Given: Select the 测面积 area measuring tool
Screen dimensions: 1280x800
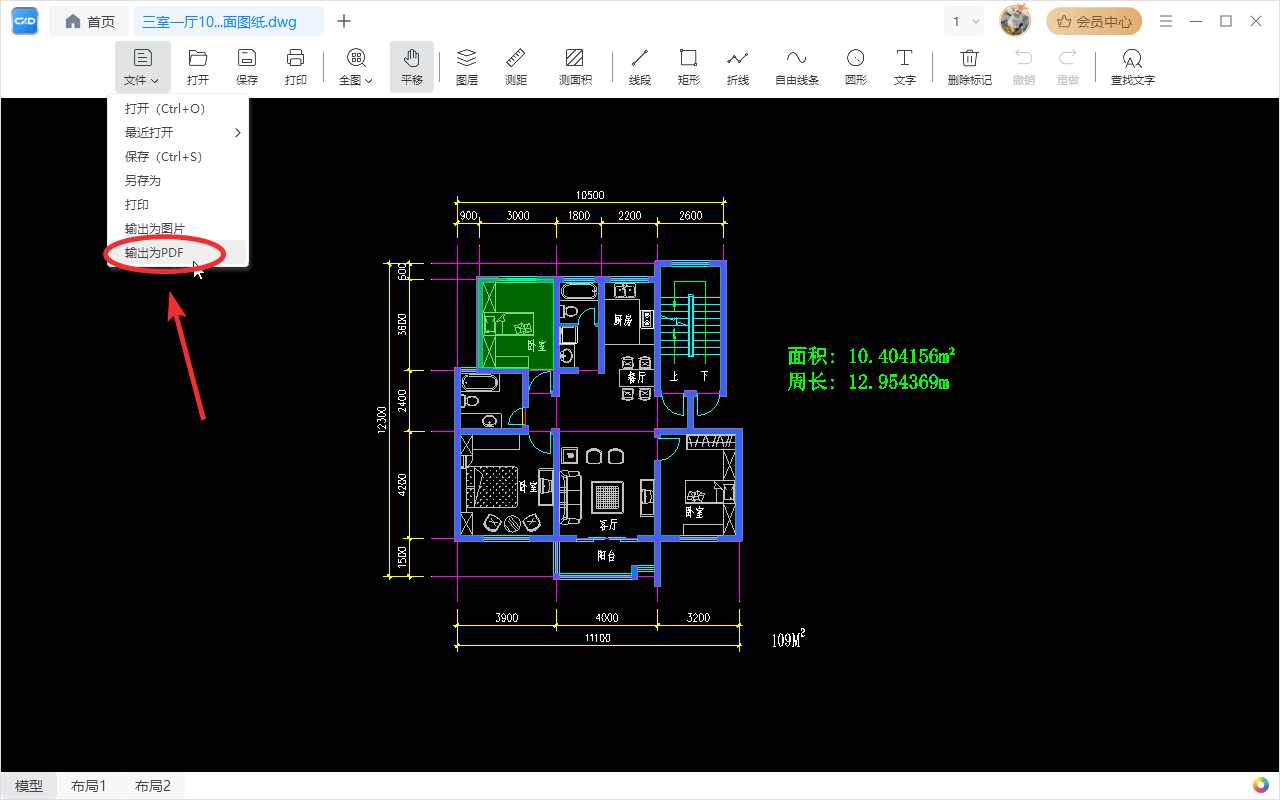Looking at the screenshot, I should [x=575, y=67].
